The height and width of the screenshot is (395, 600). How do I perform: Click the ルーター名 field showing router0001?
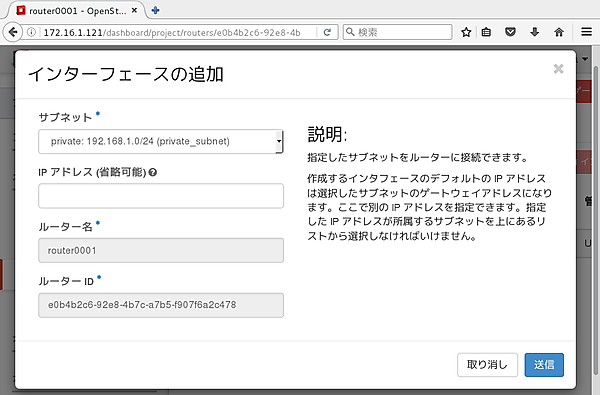click(x=161, y=250)
